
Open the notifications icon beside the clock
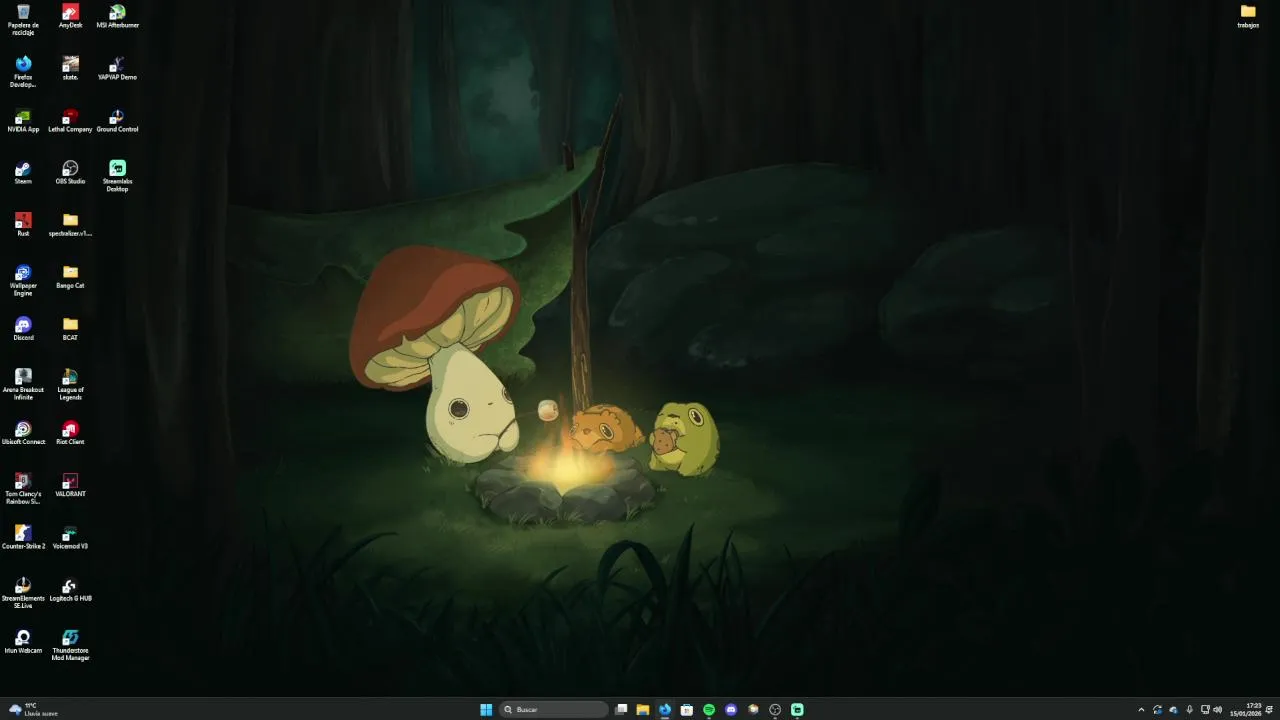(x=1269, y=710)
